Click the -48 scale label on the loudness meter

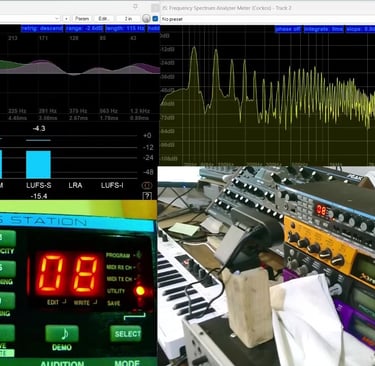pyautogui.click(x=148, y=172)
